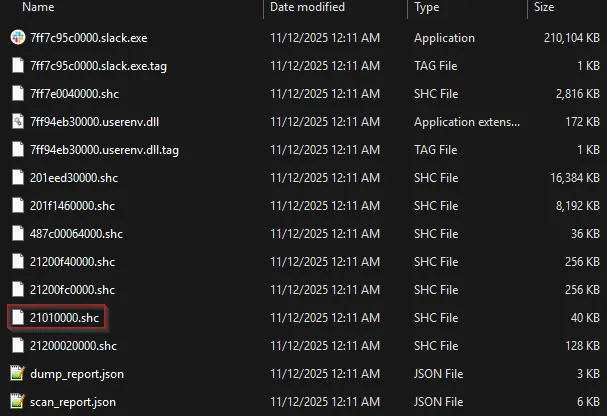Click the userenv.dll.tag file icon
The height and width of the screenshot is (416, 607).
(x=17, y=149)
